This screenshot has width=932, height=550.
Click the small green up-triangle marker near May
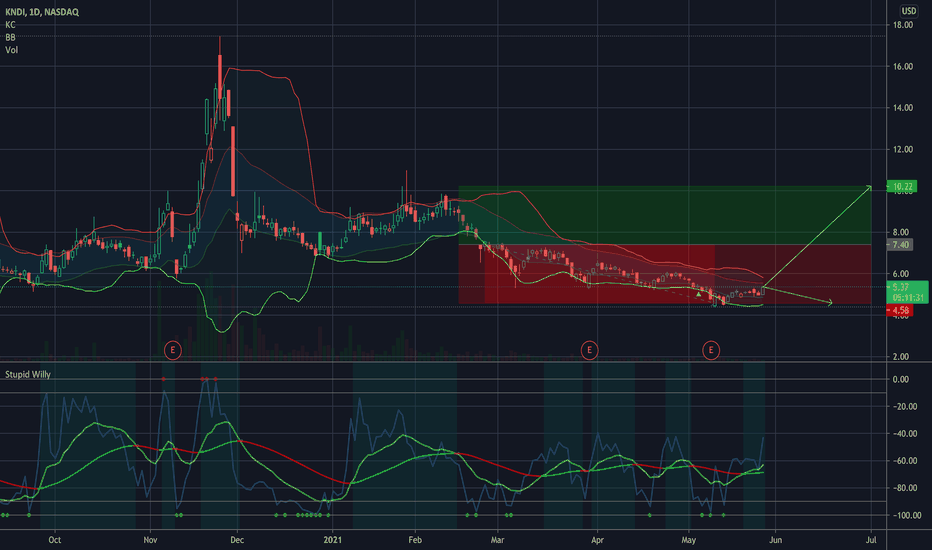click(x=698, y=294)
